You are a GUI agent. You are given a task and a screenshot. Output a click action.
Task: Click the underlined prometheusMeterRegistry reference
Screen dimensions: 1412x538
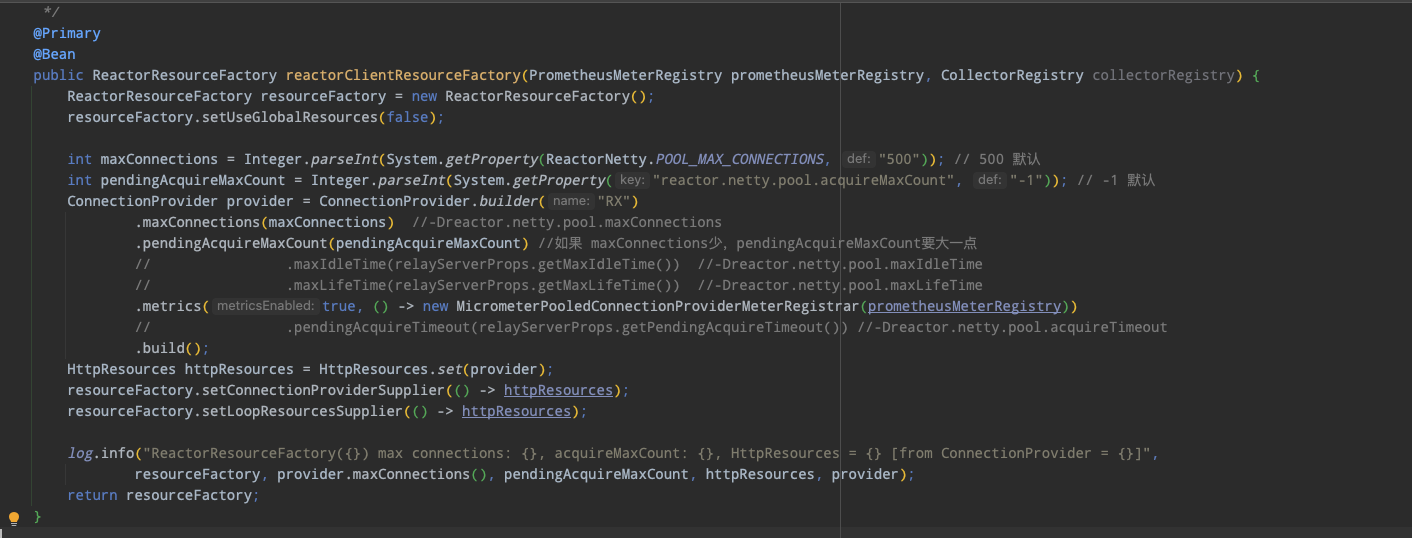[964, 306]
